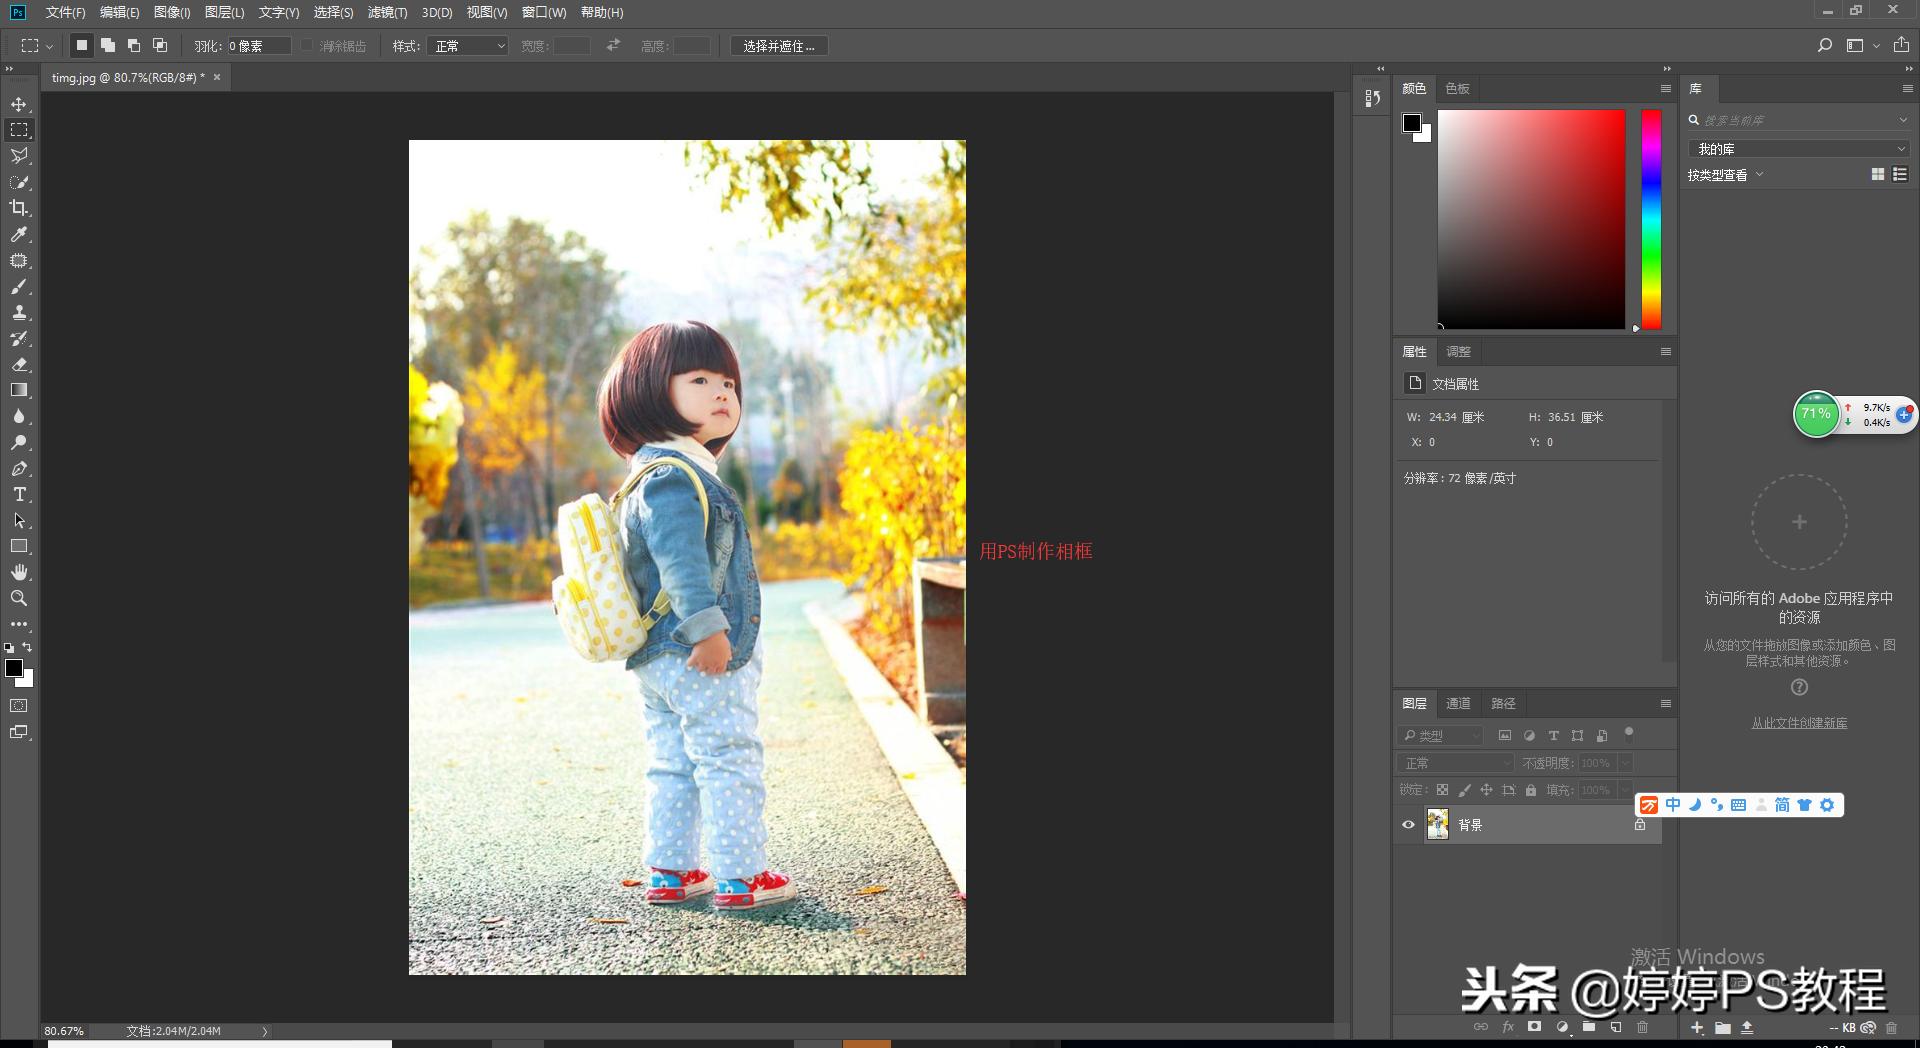The width and height of the screenshot is (1920, 1048).
Task: Expand the 我的库 library dropdown
Action: [x=1798, y=149]
